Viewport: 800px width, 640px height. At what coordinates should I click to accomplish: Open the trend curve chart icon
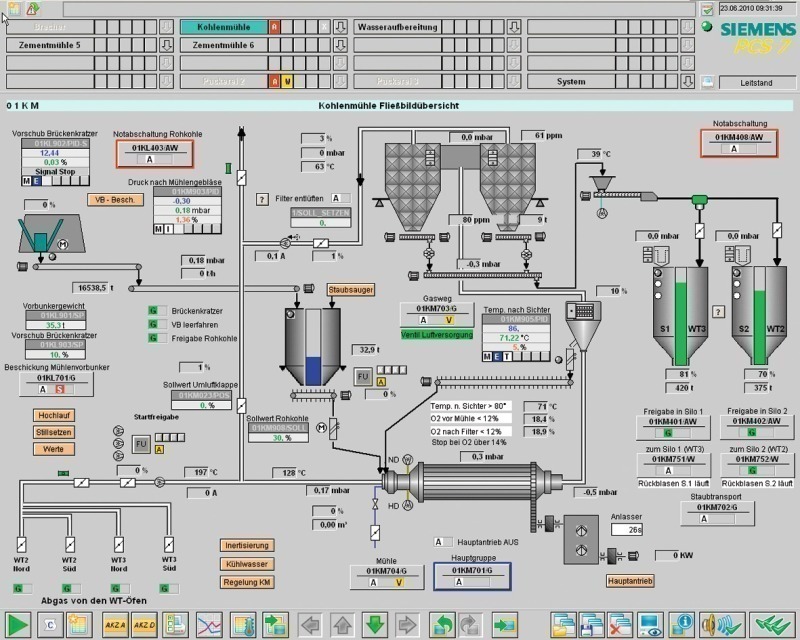coord(209,625)
